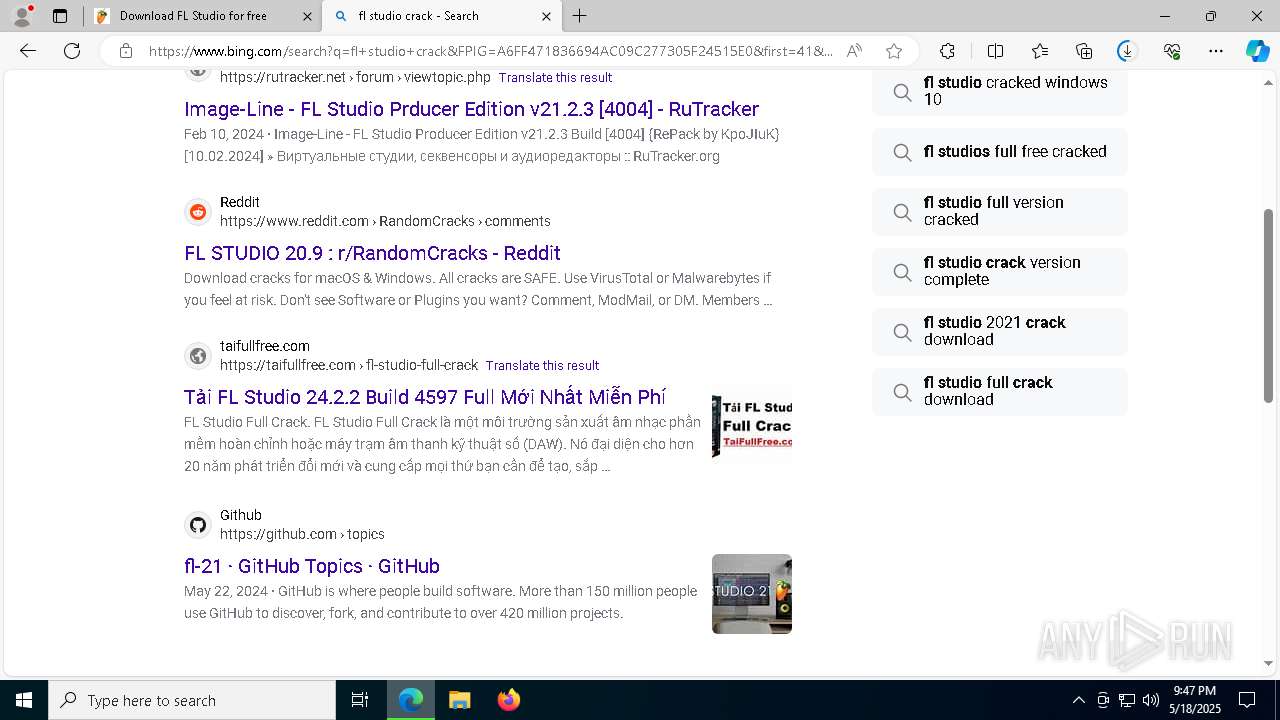Open the Downloads icon

click(x=1127, y=51)
